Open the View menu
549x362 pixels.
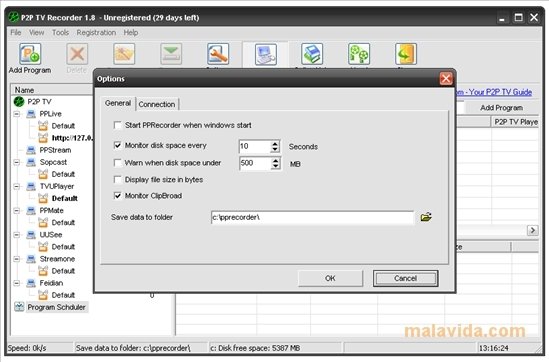[x=36, y=33]
